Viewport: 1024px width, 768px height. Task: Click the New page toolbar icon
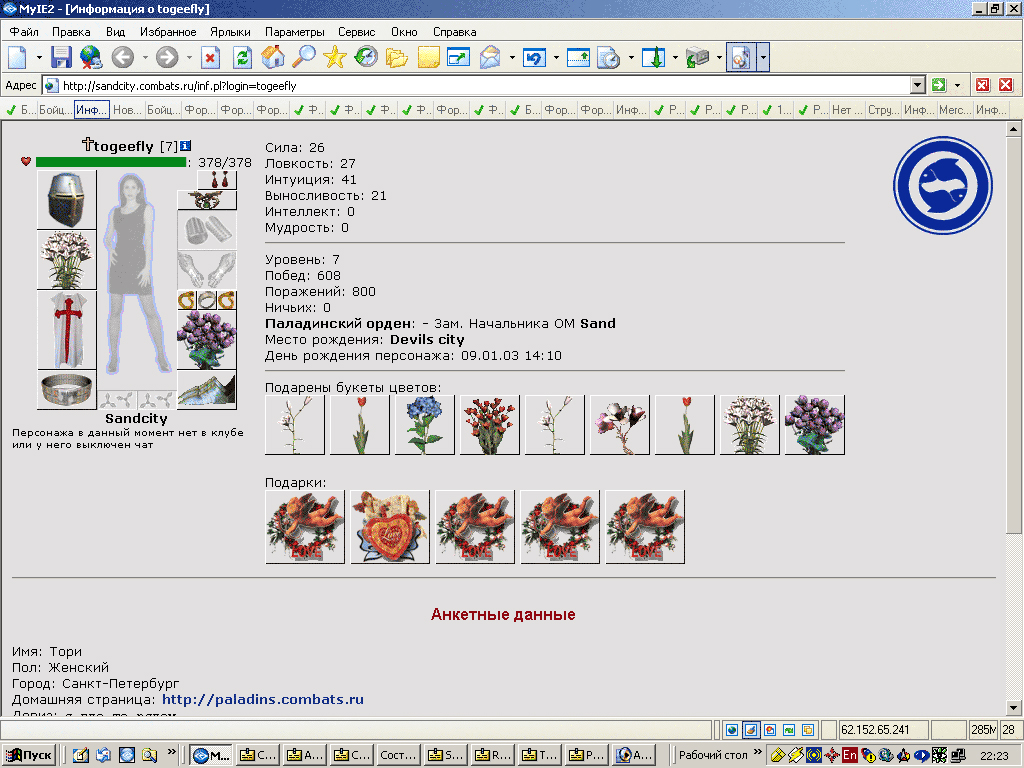(x=18, y=57)
